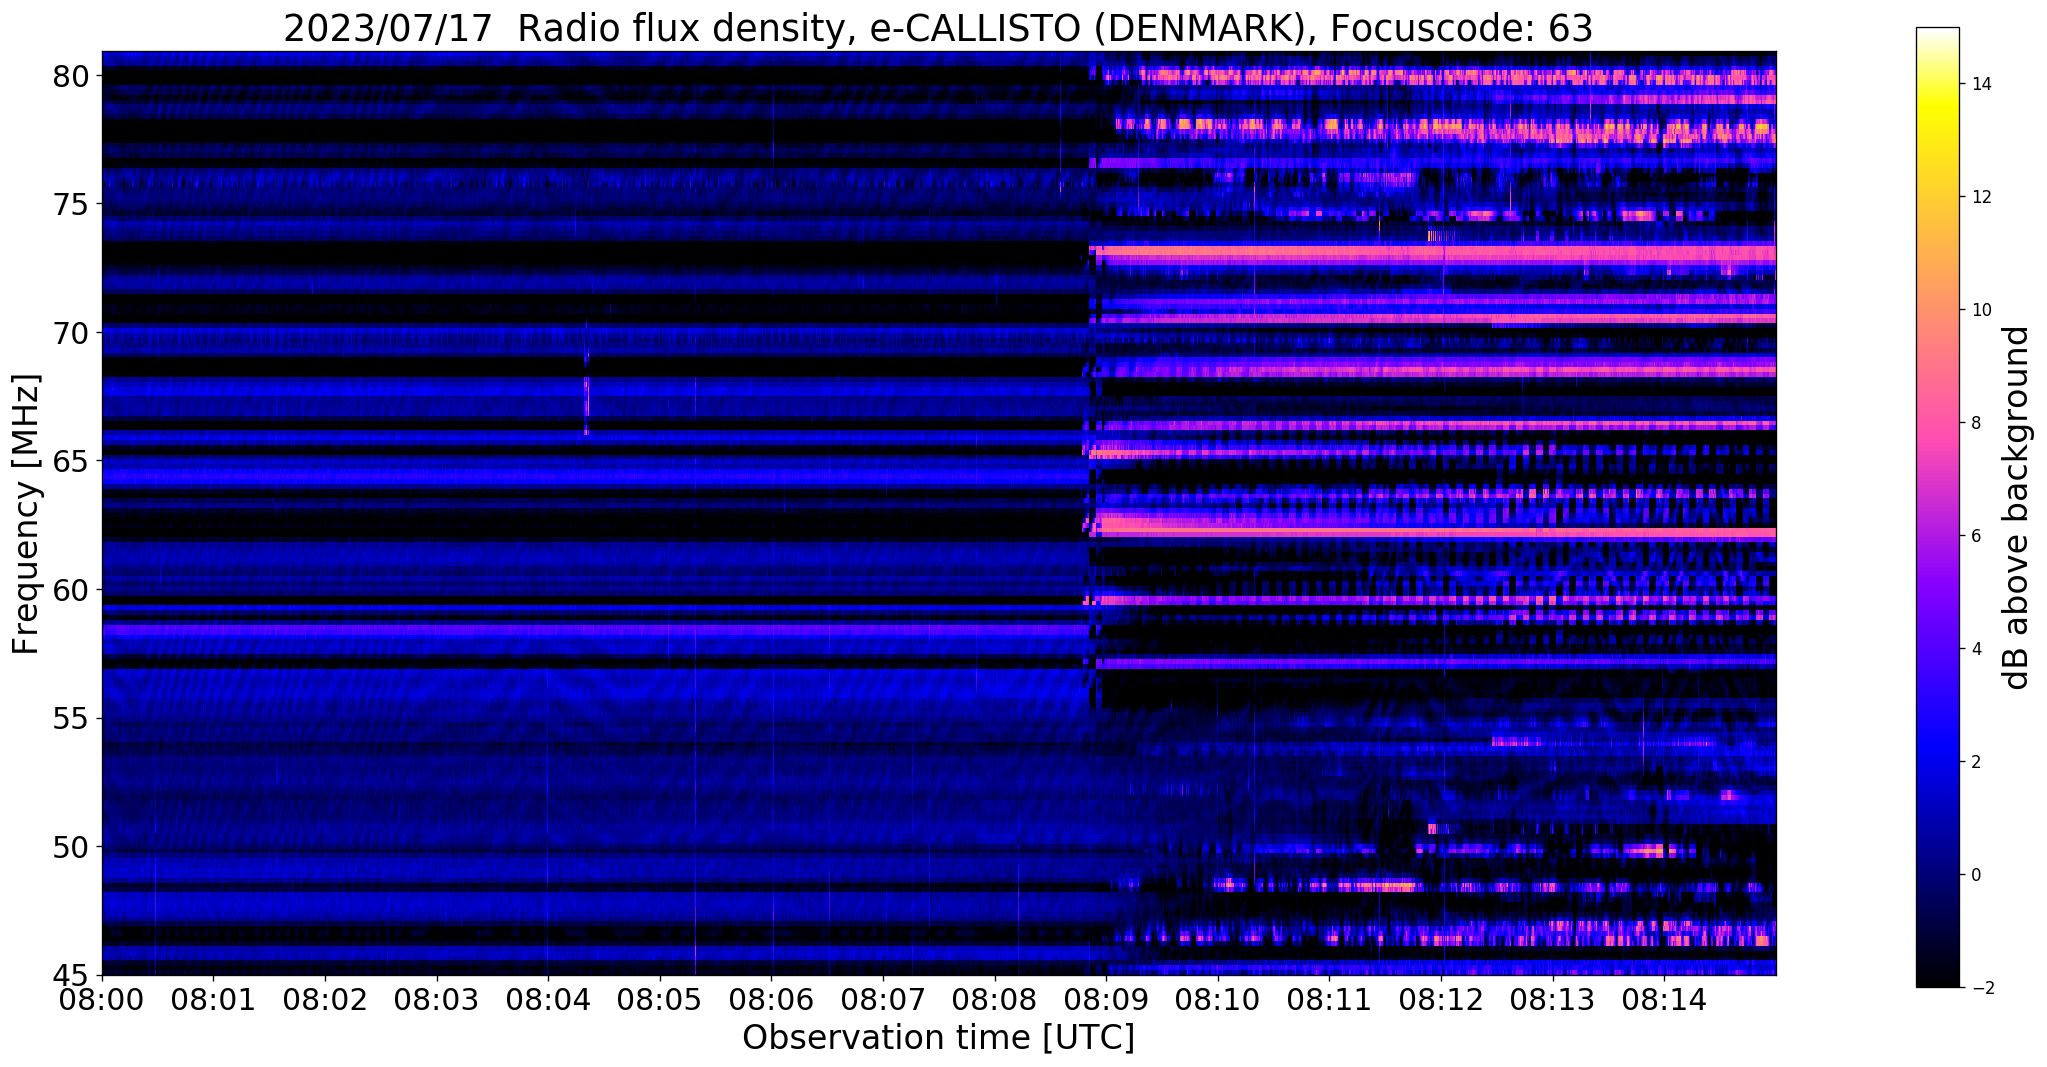2047x1067 pixels.
Task: Click the 65 MHz frequency tick label
Action: tap(69, 462)
